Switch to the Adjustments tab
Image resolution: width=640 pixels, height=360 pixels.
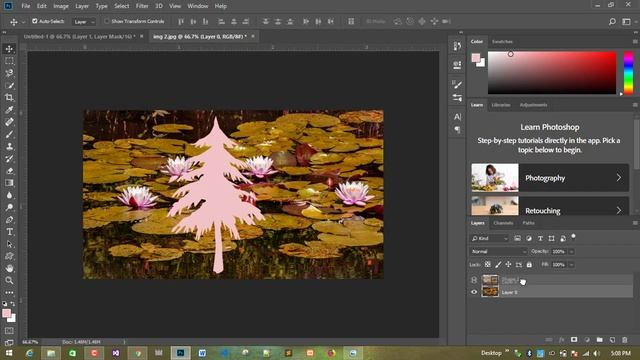533,105
